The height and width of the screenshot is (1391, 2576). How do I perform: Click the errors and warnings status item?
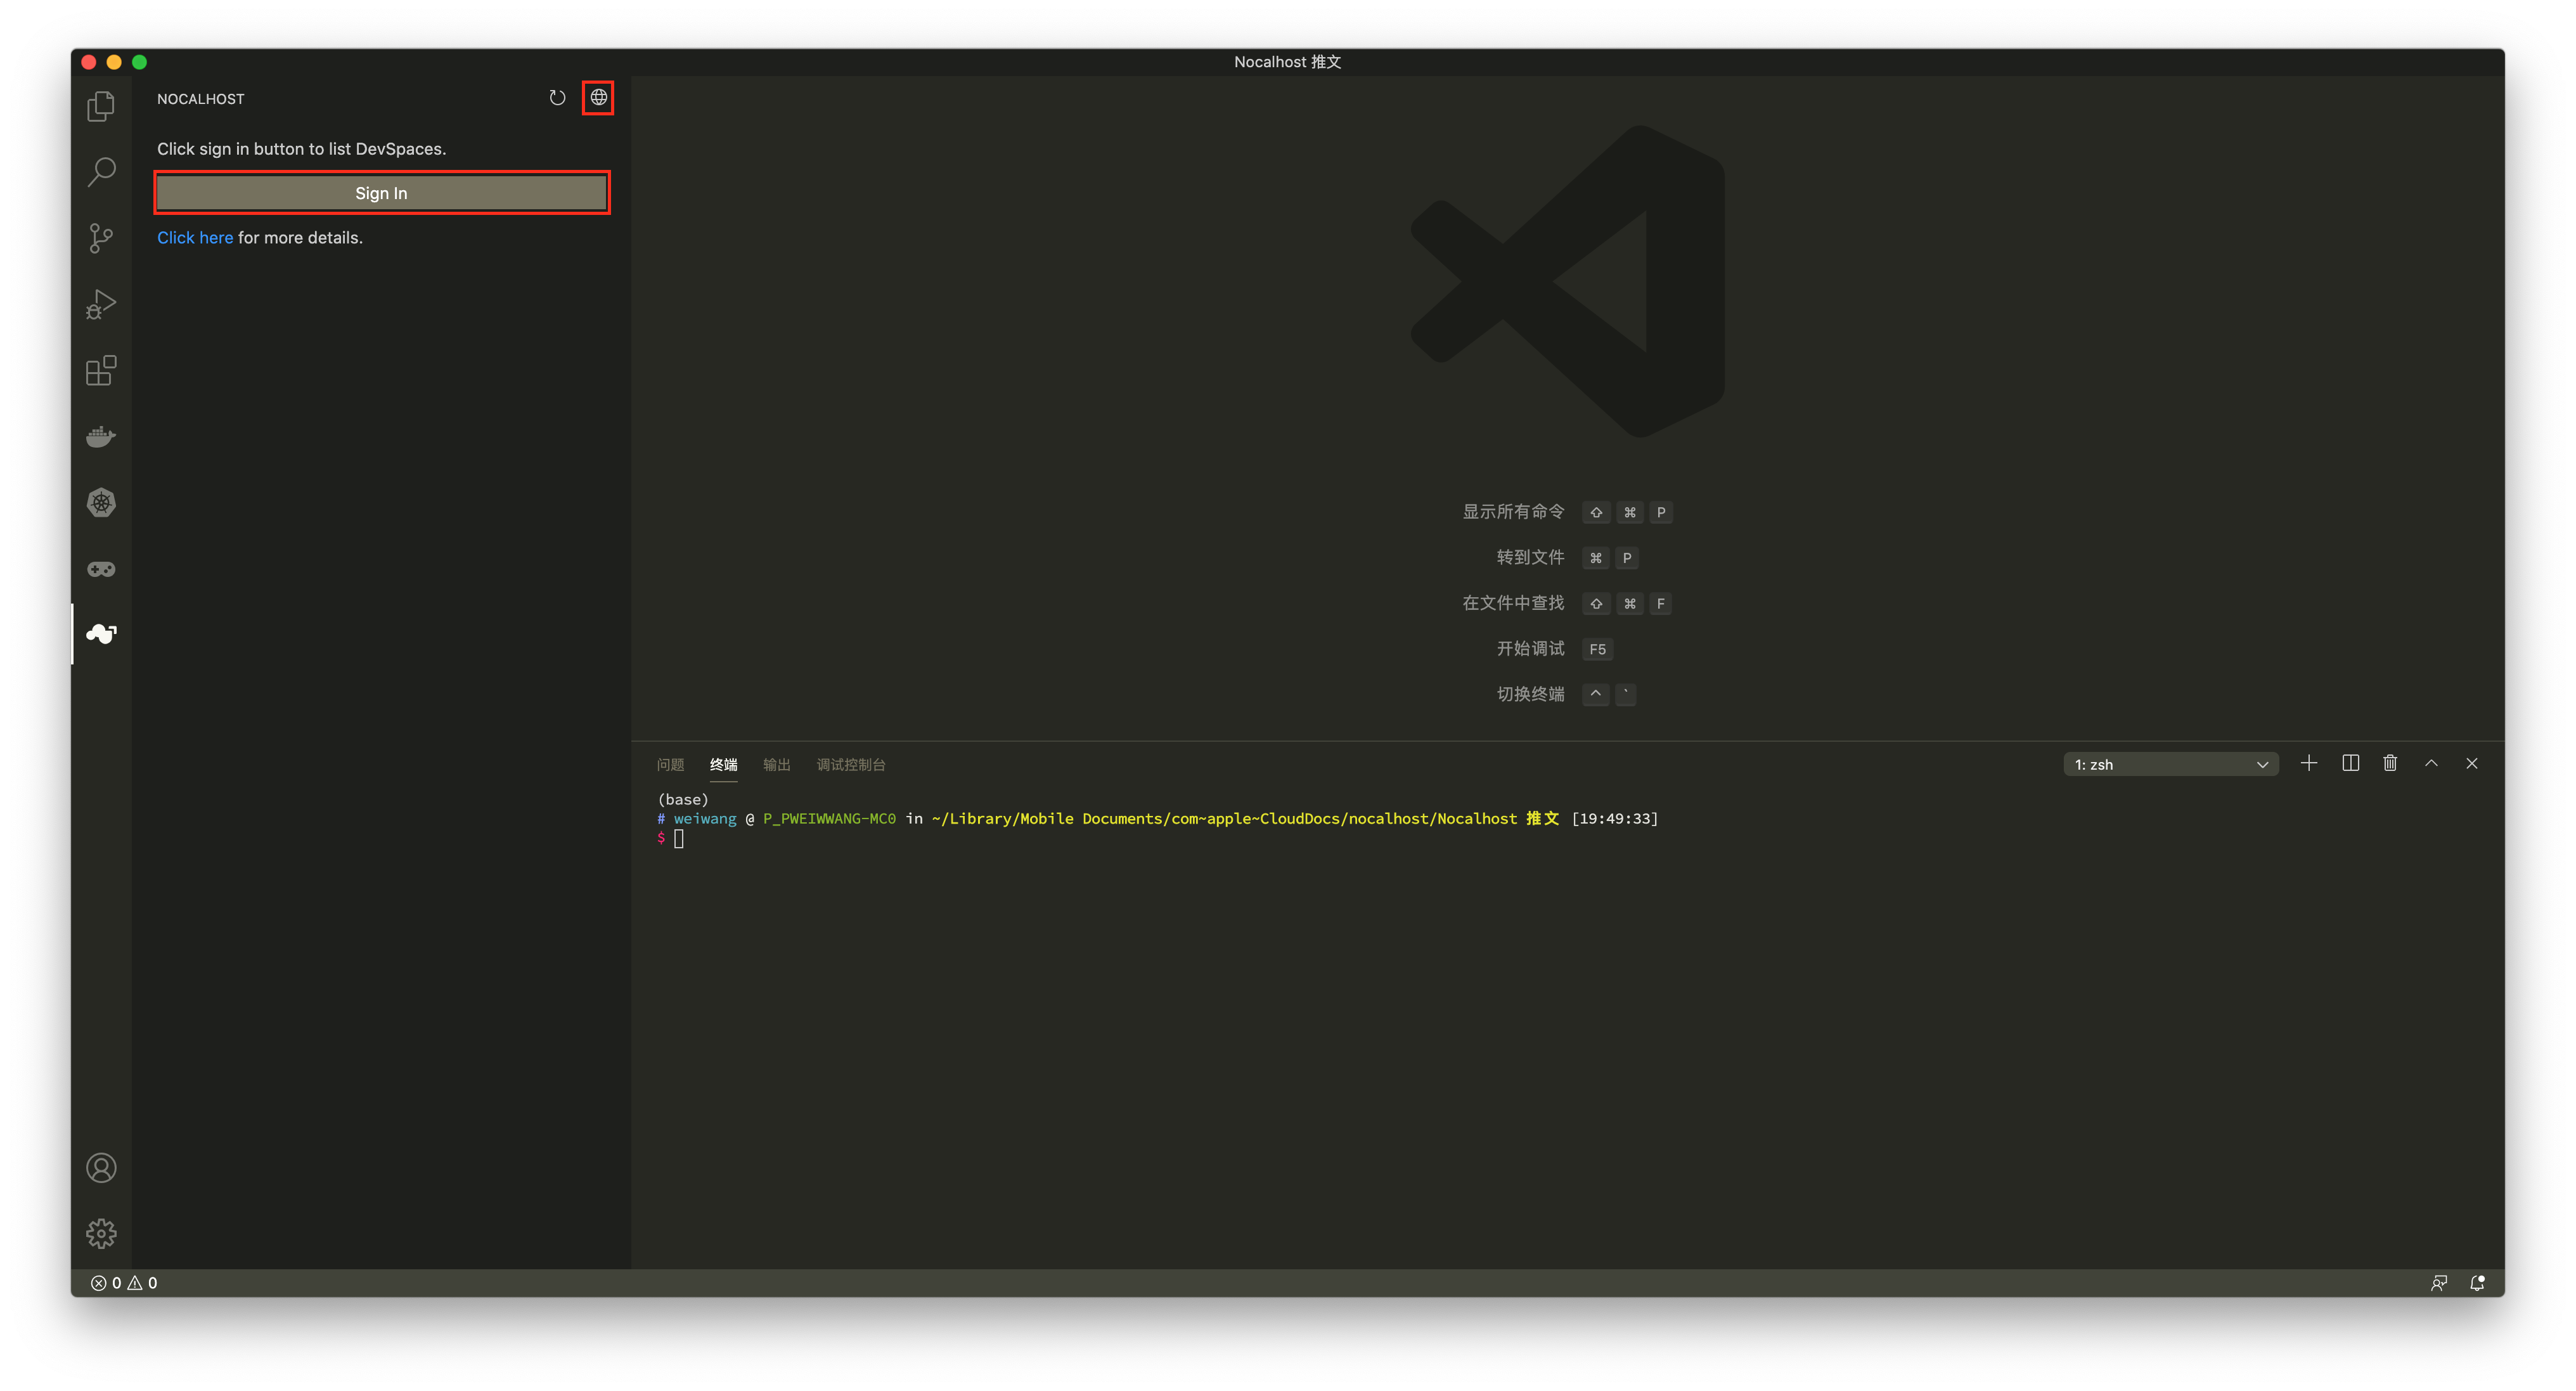124,1283
